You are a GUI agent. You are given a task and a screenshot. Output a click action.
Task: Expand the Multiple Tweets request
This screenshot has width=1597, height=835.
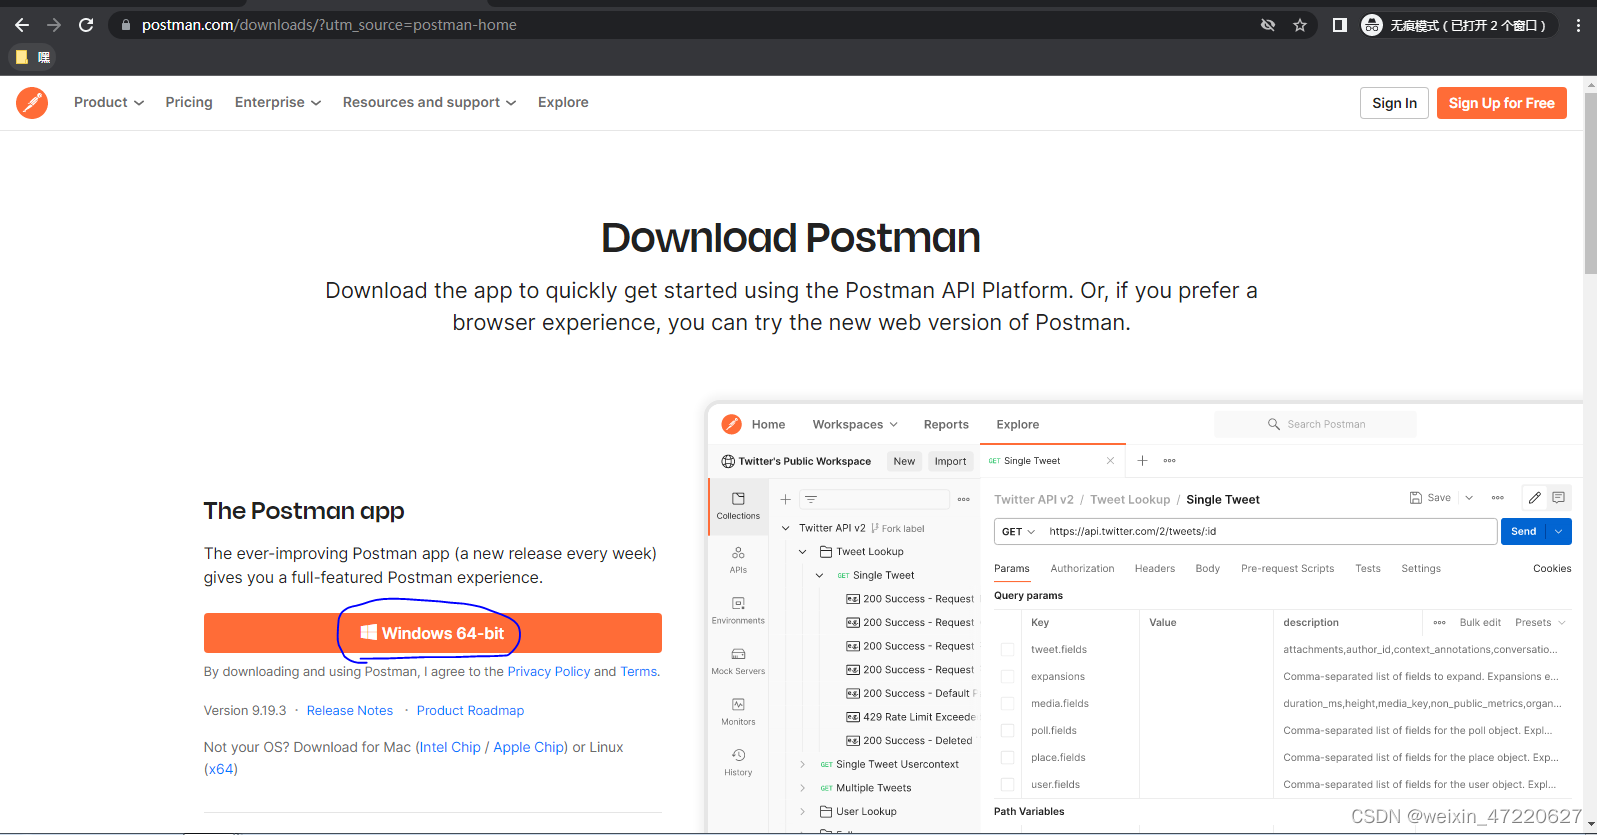pos(802,788)
